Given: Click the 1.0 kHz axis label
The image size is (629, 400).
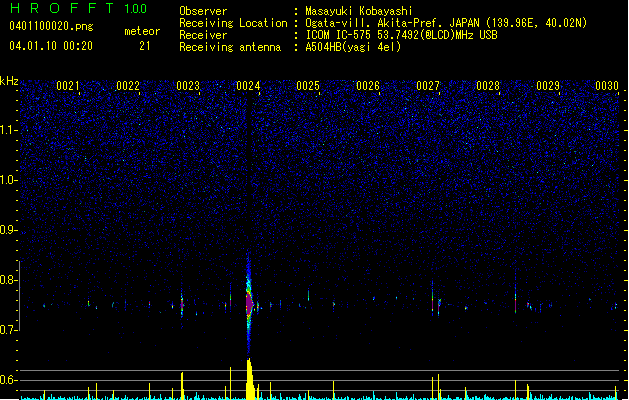Looking at the screenshot, I should [9, 180].
